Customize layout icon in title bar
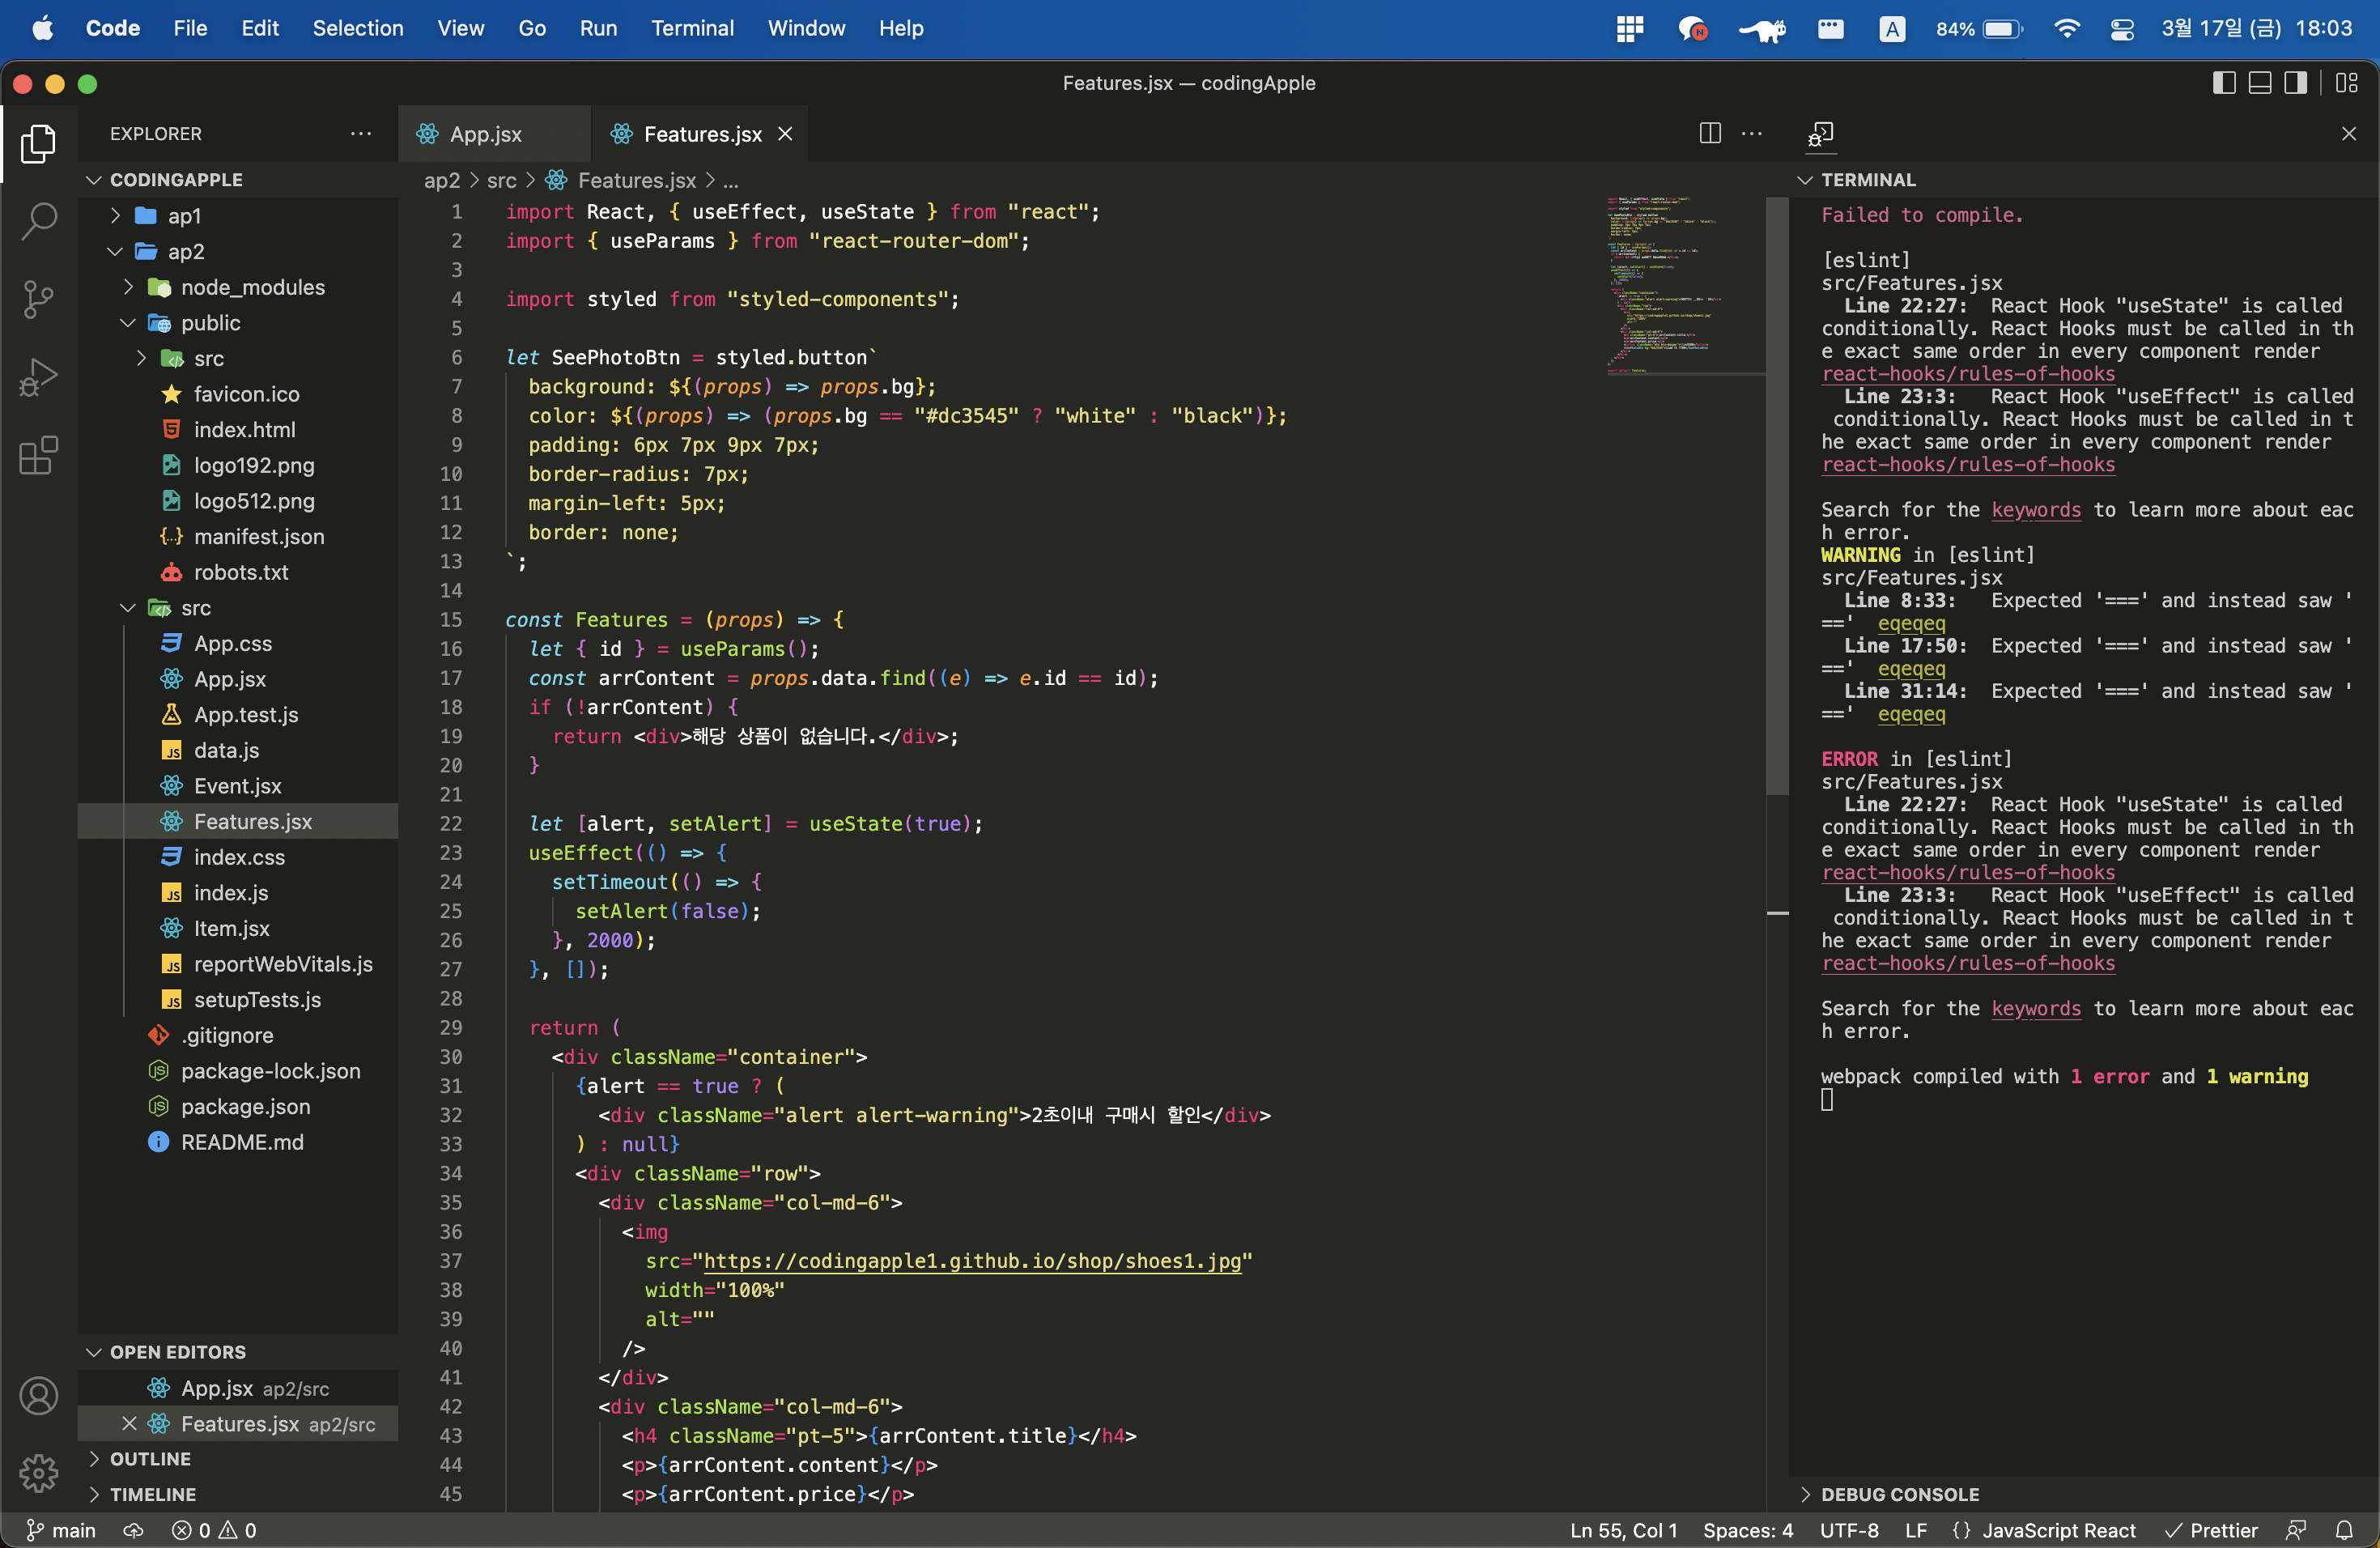 click(x=2347, y=83)
